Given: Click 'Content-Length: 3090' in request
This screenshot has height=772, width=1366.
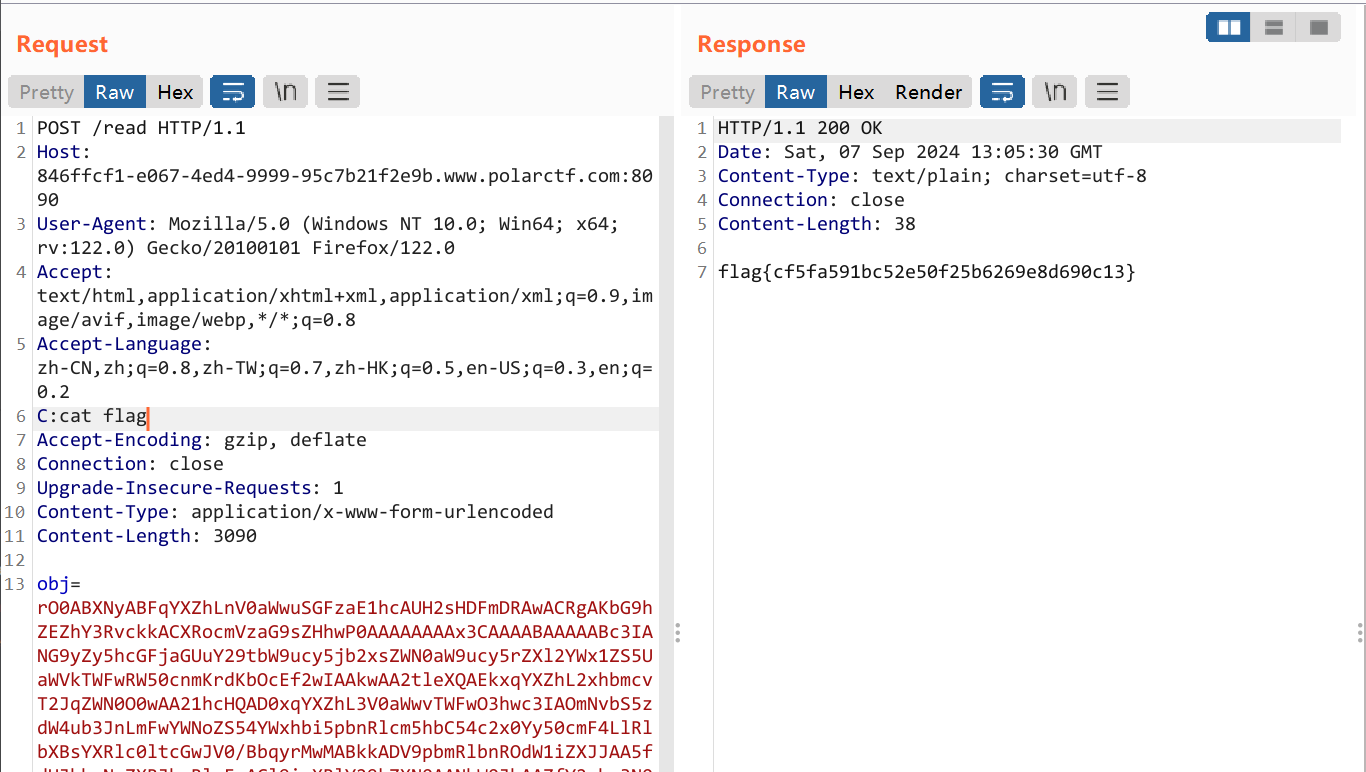Looking at the screenshot, I should click(x=147, y=536).
